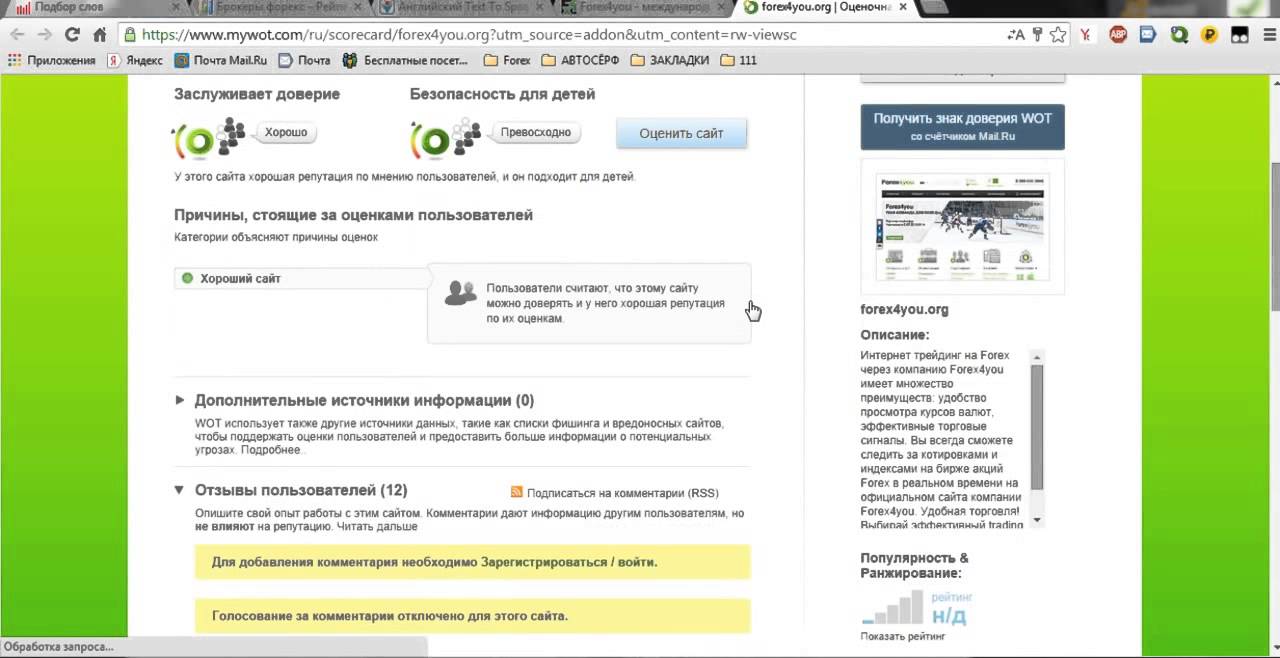Open the green Q extension icon
This screenshot has height=658, width=1280.
click(1179, 35)
